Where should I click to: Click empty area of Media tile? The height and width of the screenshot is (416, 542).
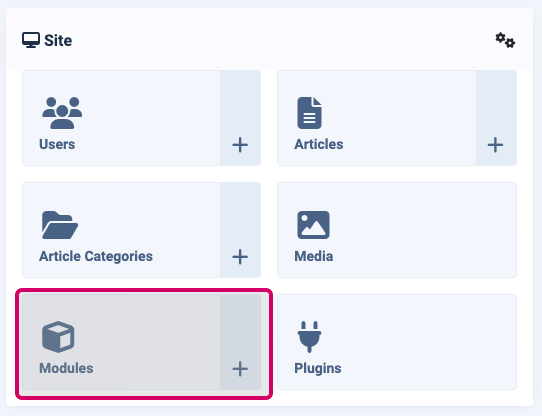[x=425, y=230]
